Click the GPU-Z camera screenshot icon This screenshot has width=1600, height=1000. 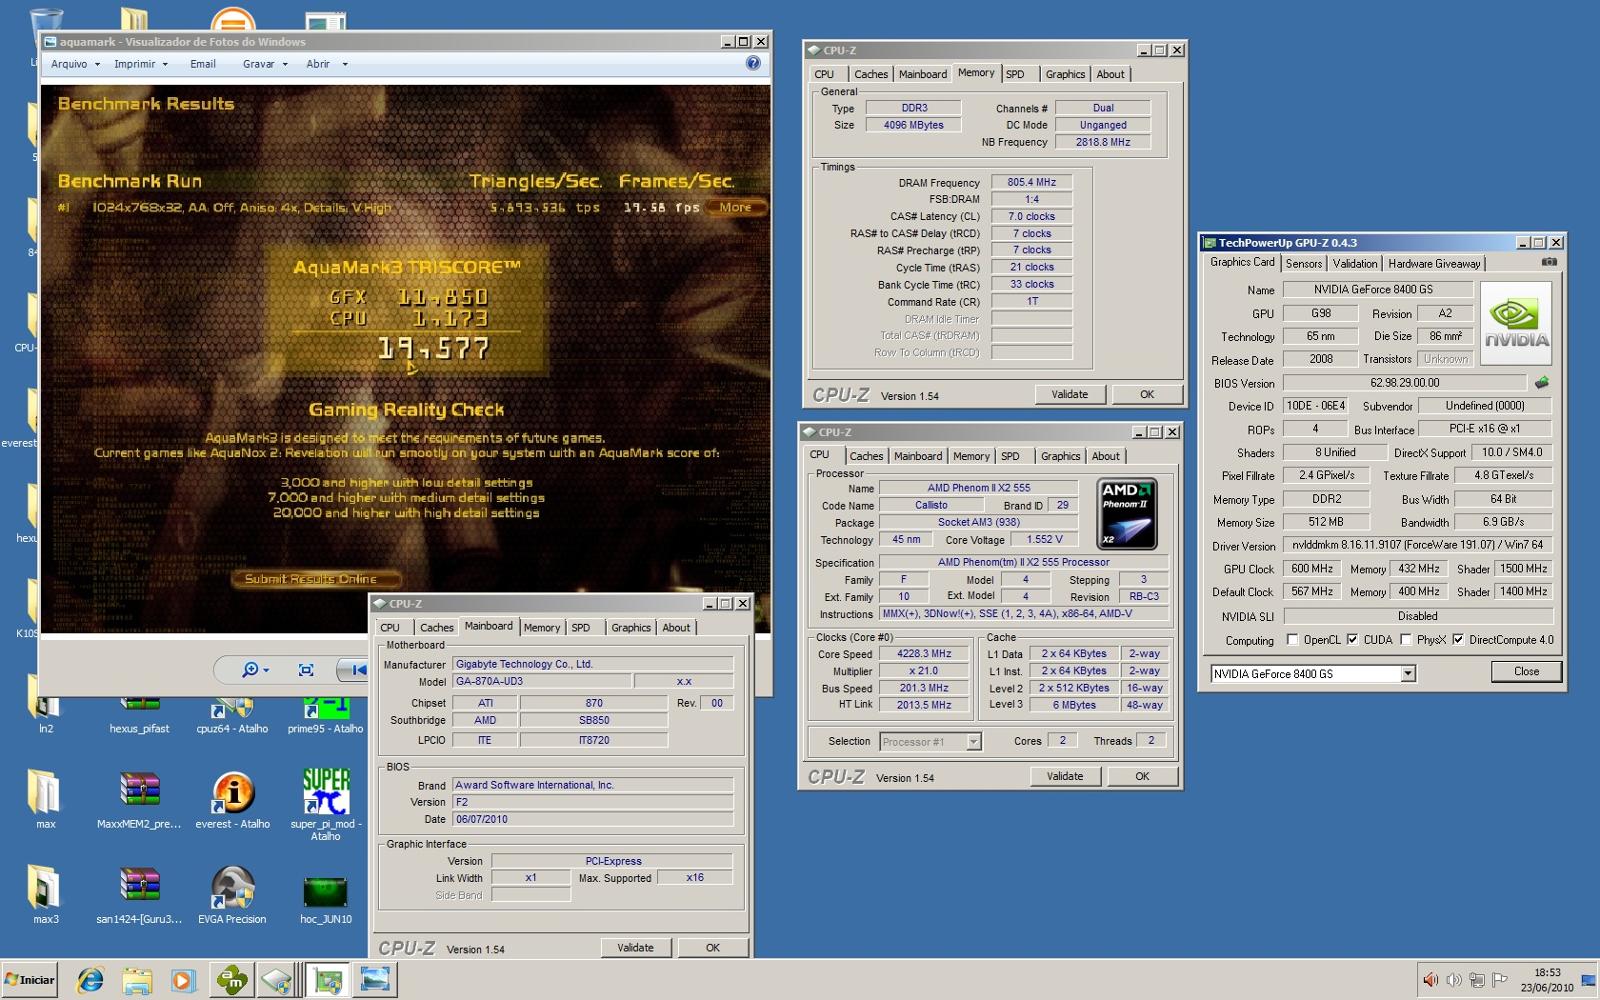click(1549, 262)
